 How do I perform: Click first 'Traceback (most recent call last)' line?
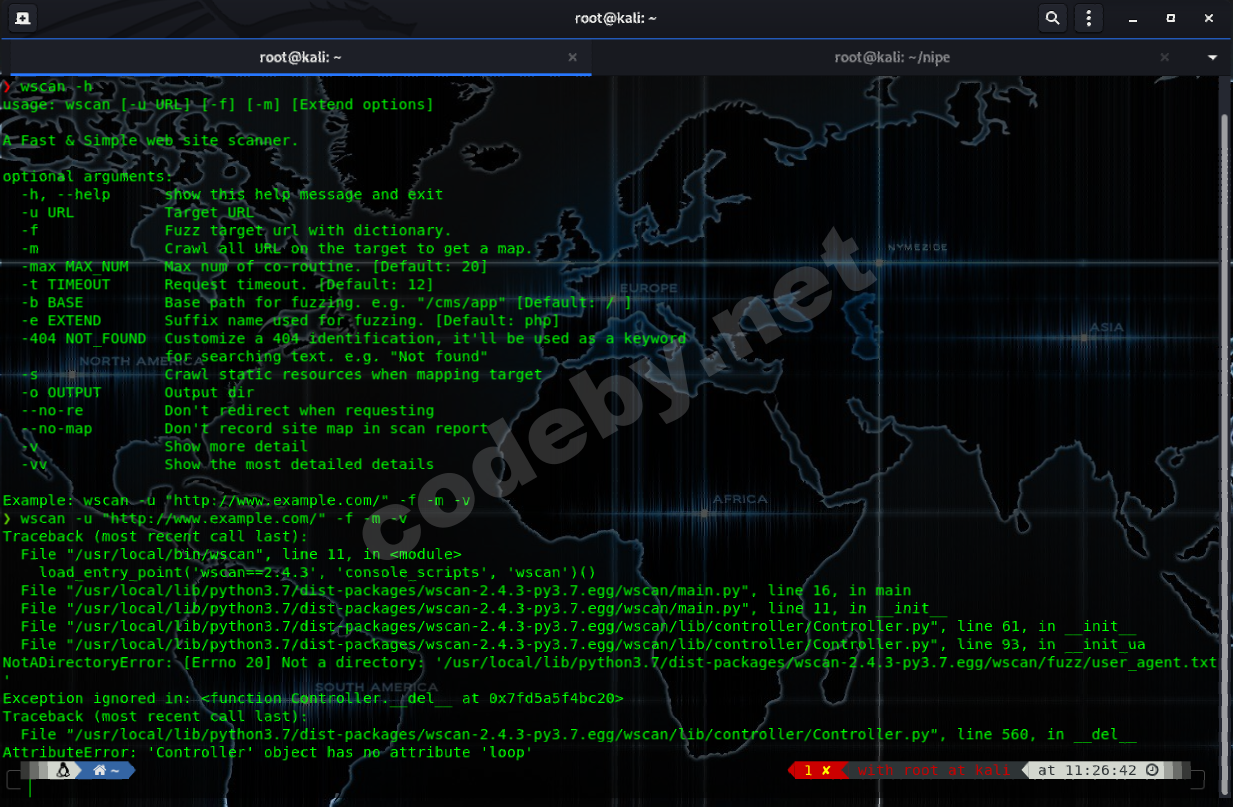coord(155,536)
